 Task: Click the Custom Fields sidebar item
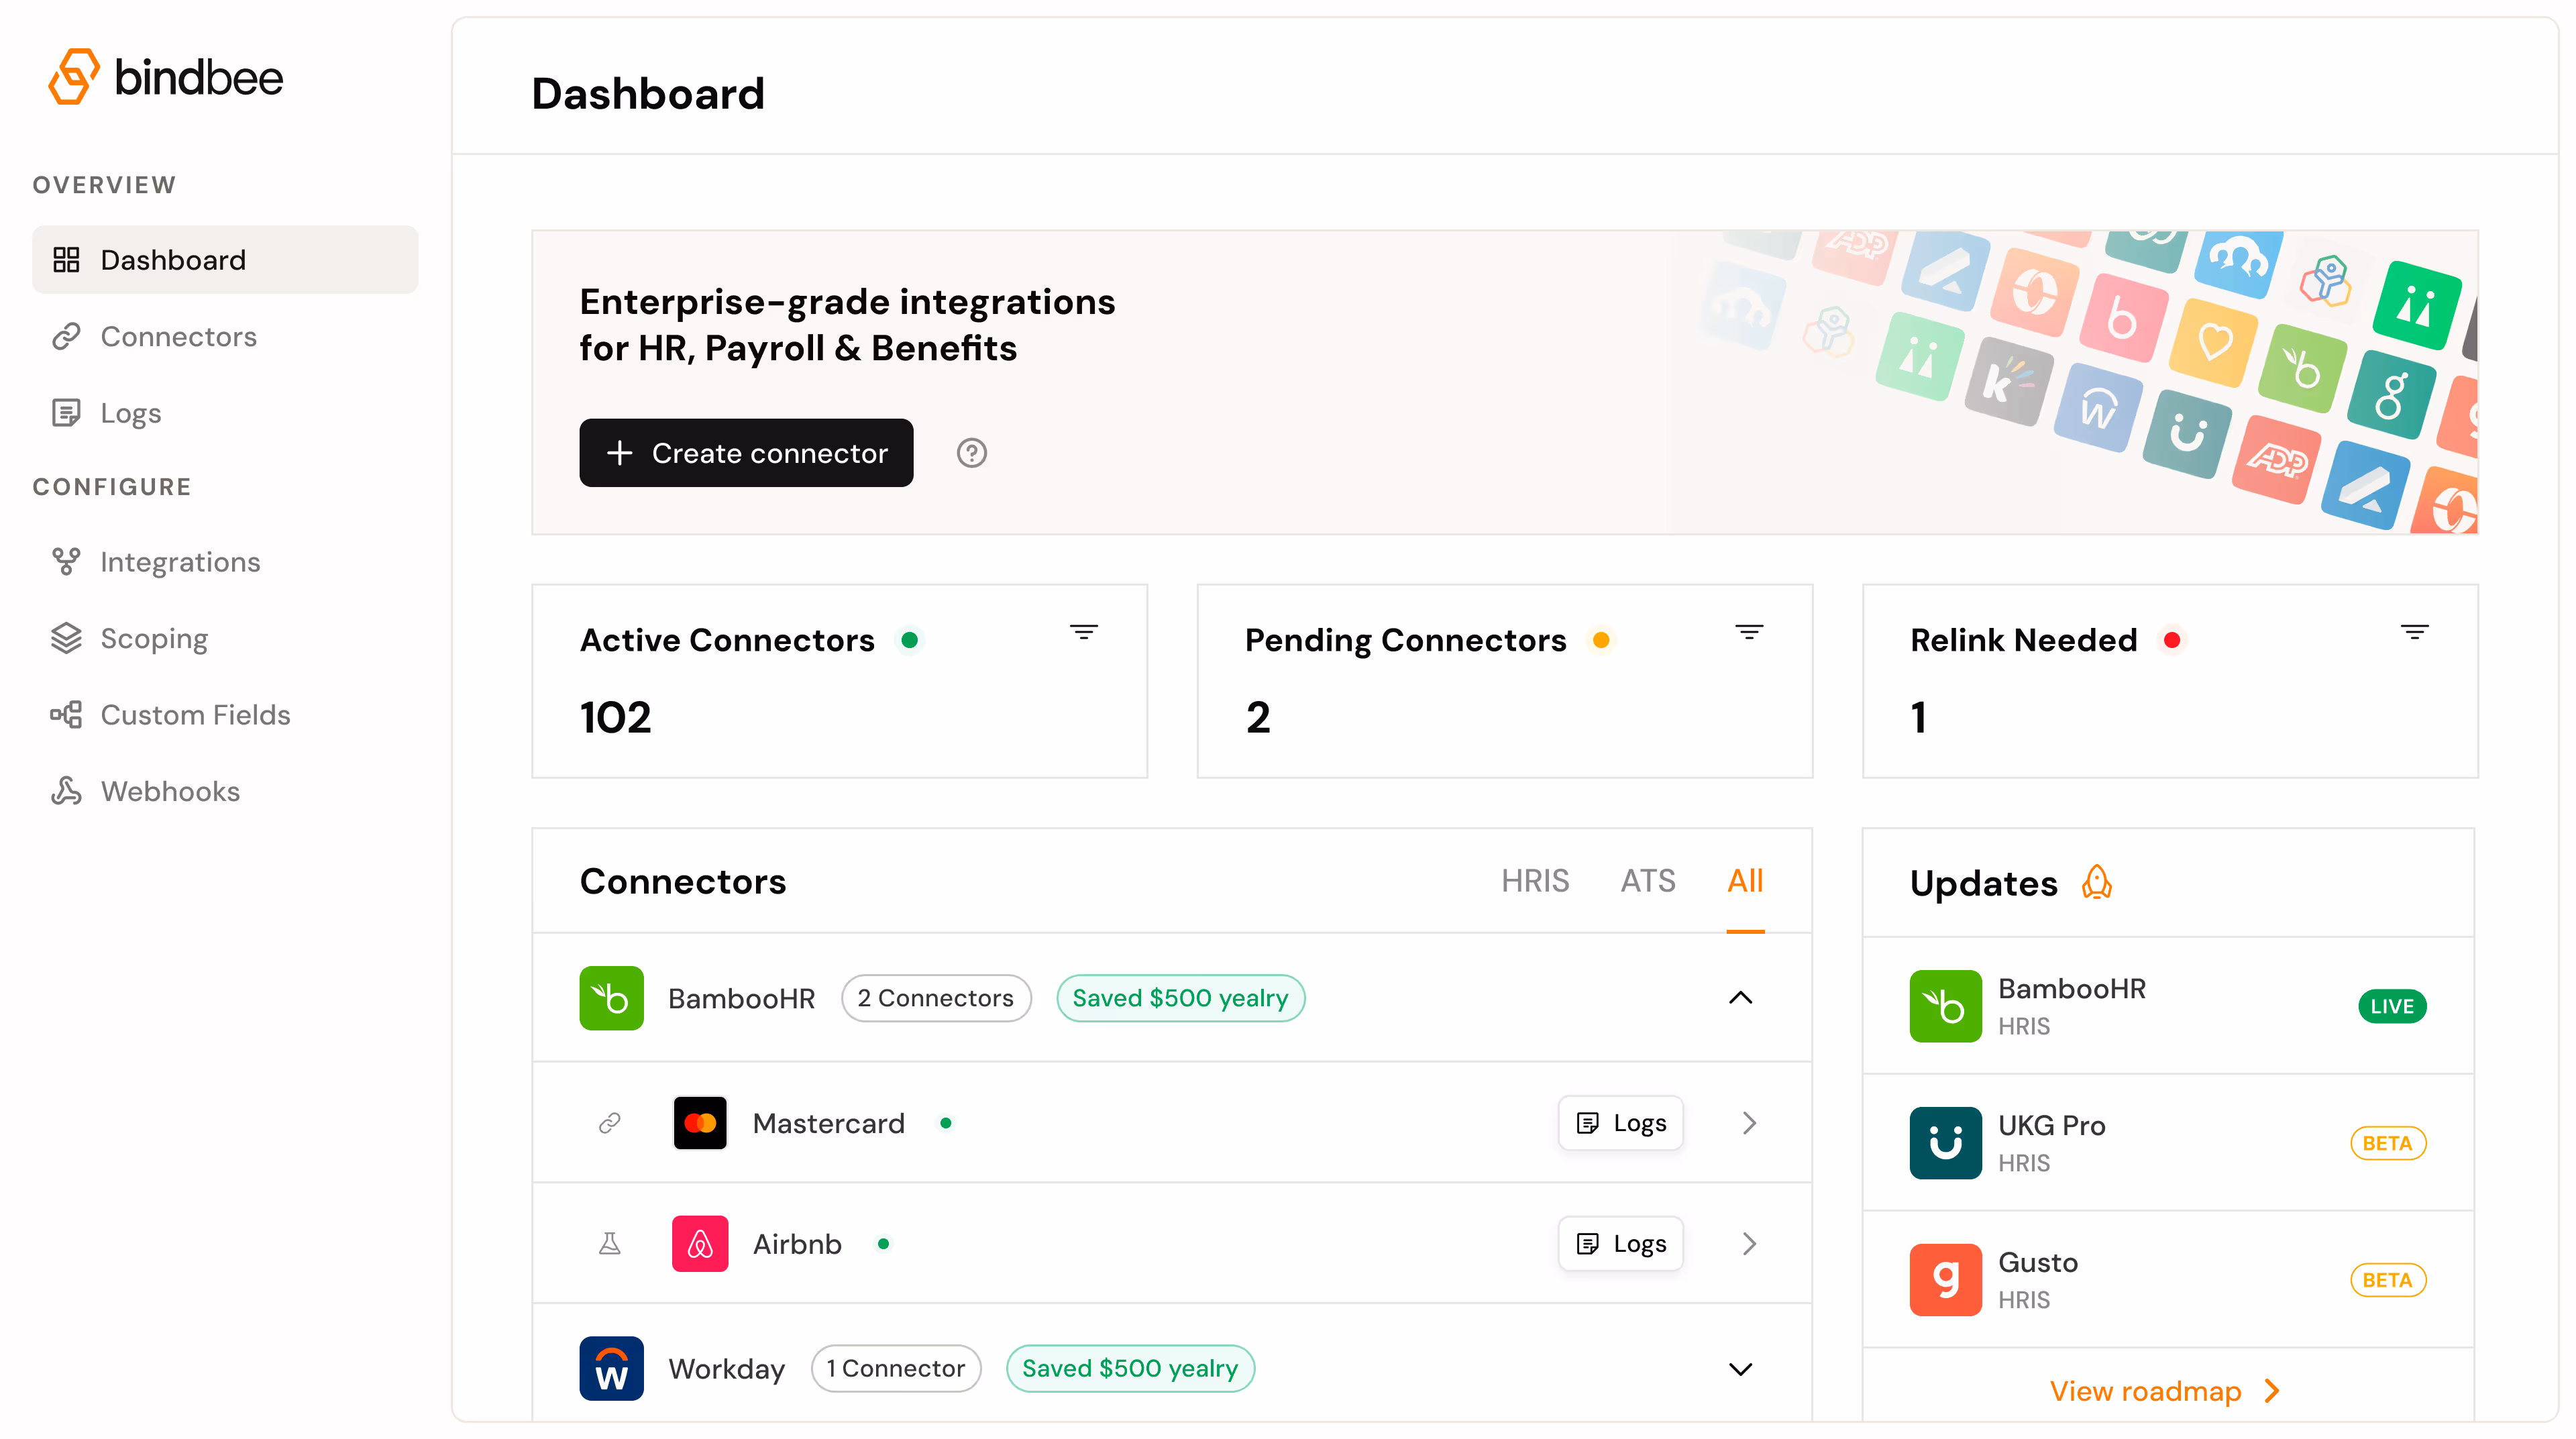click(195, 715)
